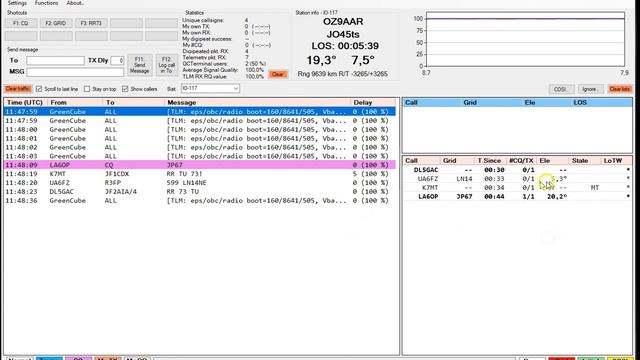Image resolution: width=640 pixels, height=360 pixels.
Task: Select UA6FZ LN14 in the callers list
Action: pos(517,179)
